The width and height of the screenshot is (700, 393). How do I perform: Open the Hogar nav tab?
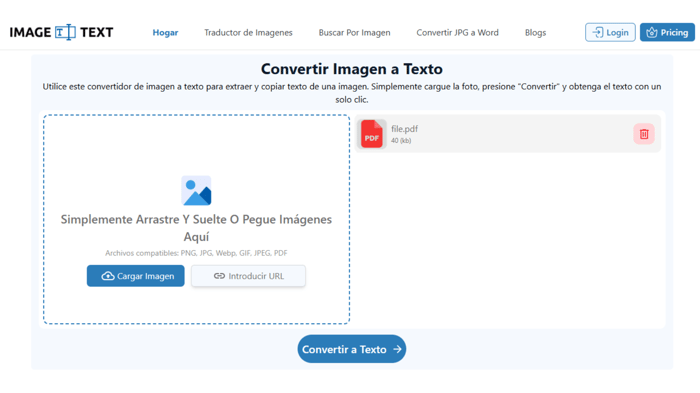(x=165, y=33)
